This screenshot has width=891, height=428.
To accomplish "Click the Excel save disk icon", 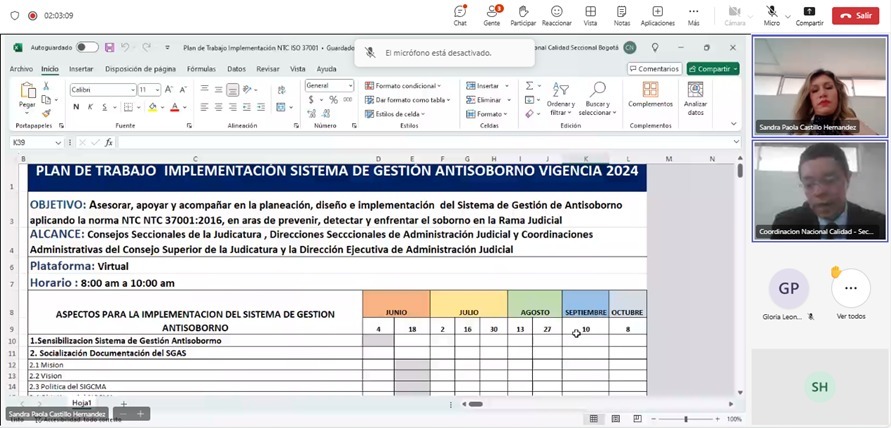I will (110, 48).
